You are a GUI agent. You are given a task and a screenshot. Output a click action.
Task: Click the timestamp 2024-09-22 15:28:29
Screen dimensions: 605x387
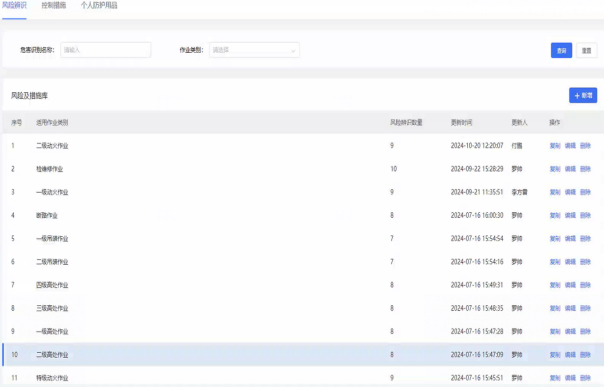click(x=477, y=169)
